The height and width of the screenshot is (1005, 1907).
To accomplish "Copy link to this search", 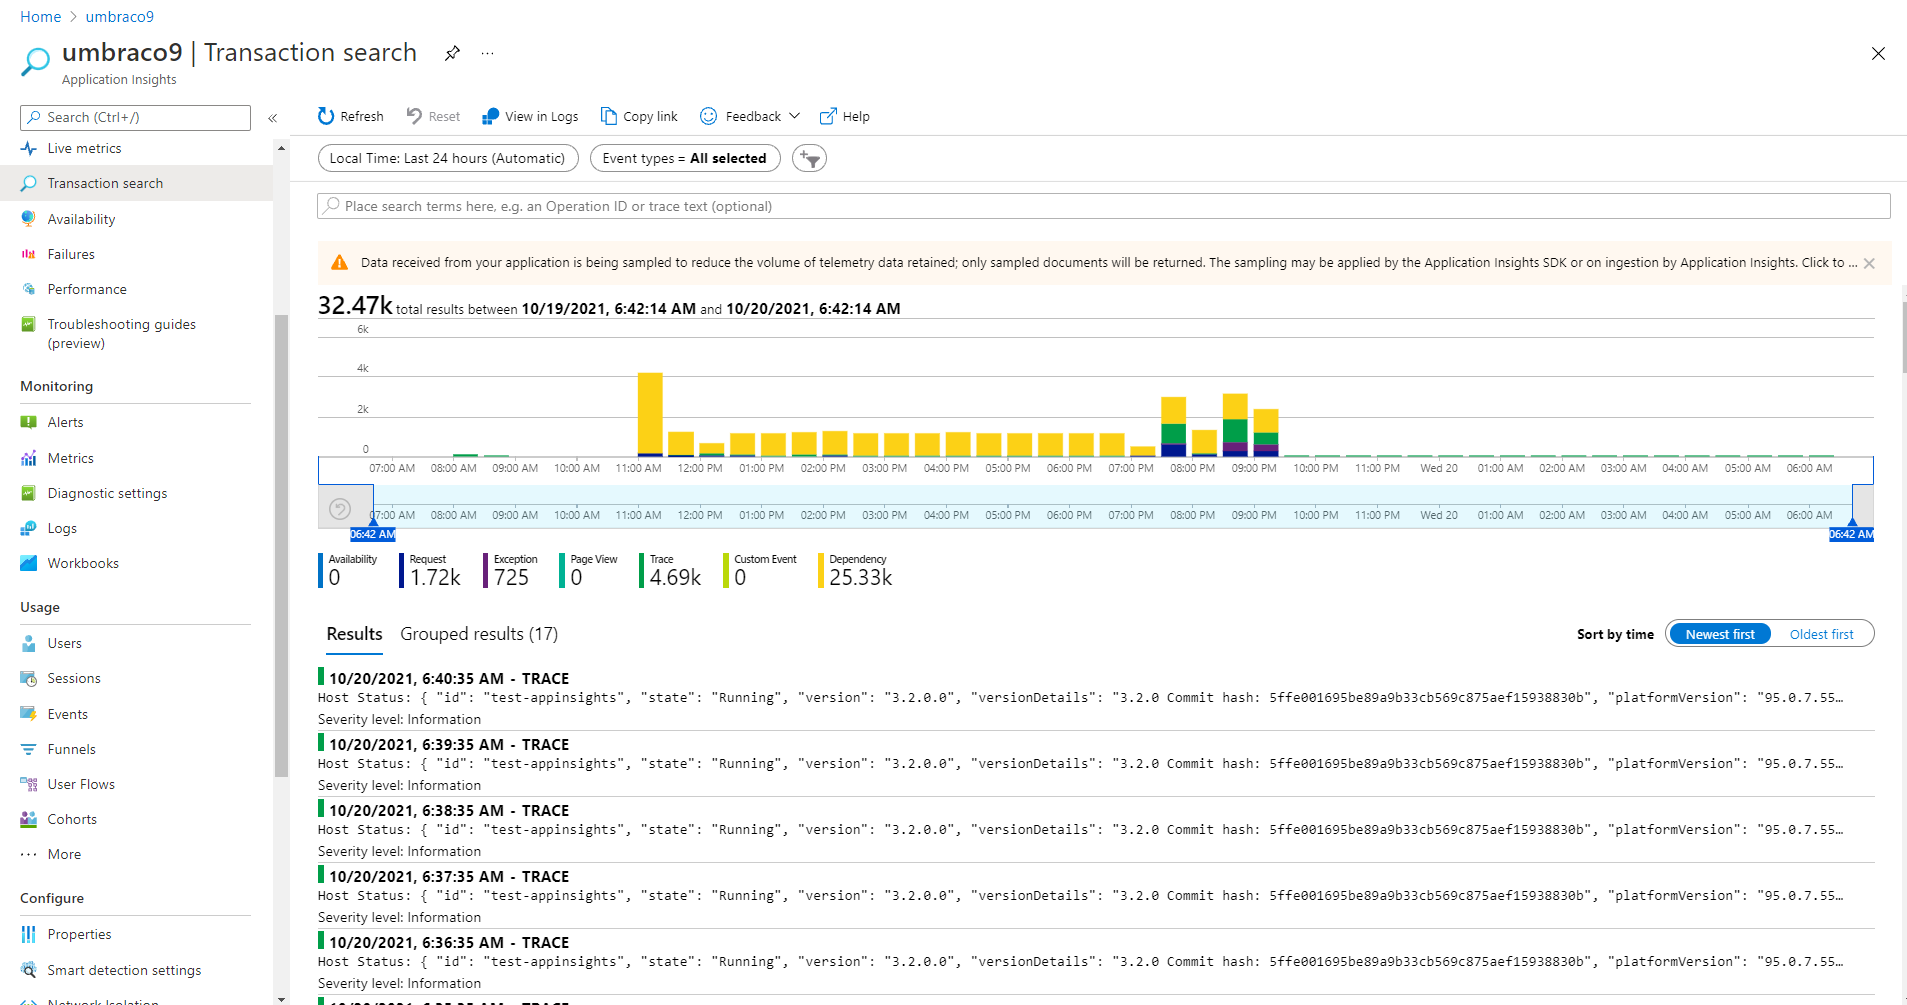I will point(639,116).
